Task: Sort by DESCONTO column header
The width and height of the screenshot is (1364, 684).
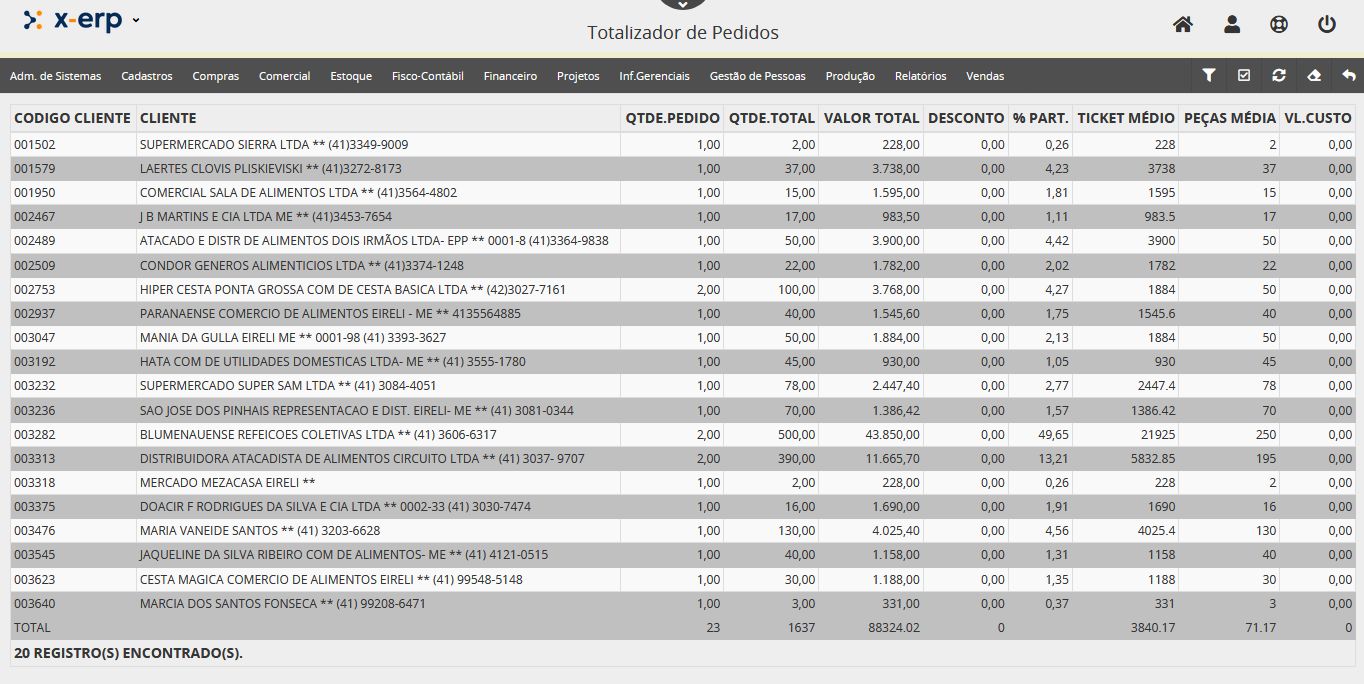Action: click(x=966, y=118)
